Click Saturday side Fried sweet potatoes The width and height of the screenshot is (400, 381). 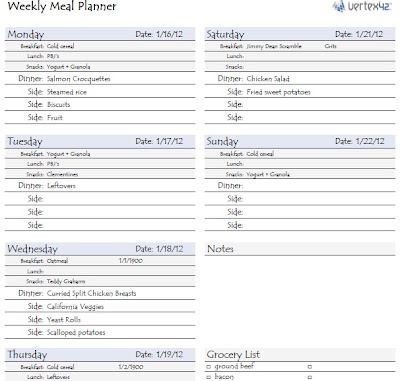tap(278, 92)
